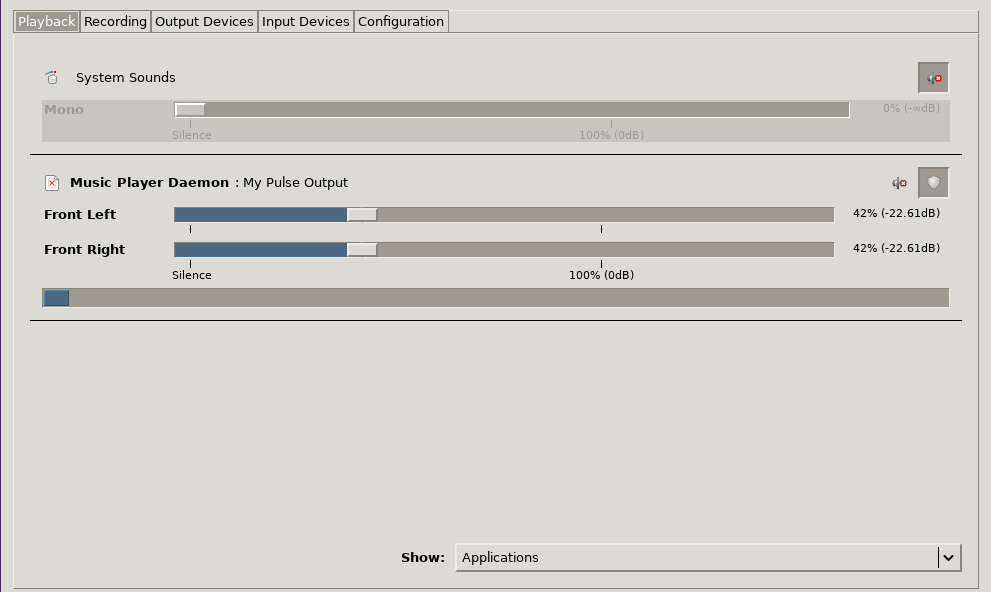Open the Recording tab
Viewport: 991px width, 592px height.
tap(115, 21)
